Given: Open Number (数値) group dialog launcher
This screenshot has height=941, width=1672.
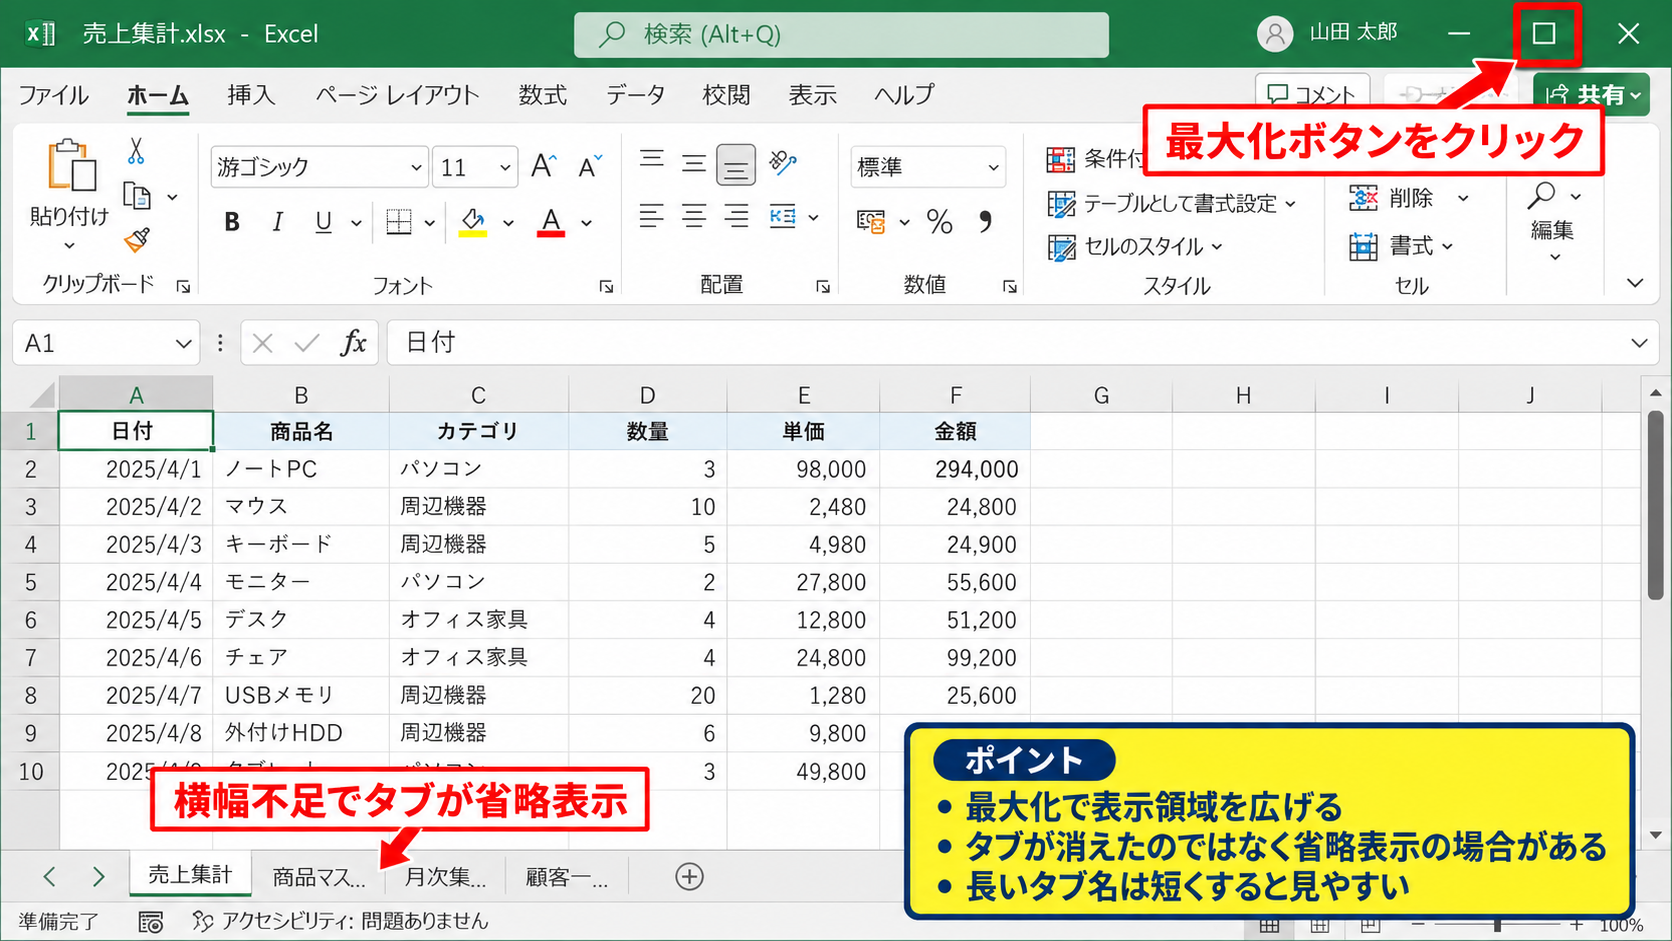Looking at the screenshot, I should (x=1010, y=287).
